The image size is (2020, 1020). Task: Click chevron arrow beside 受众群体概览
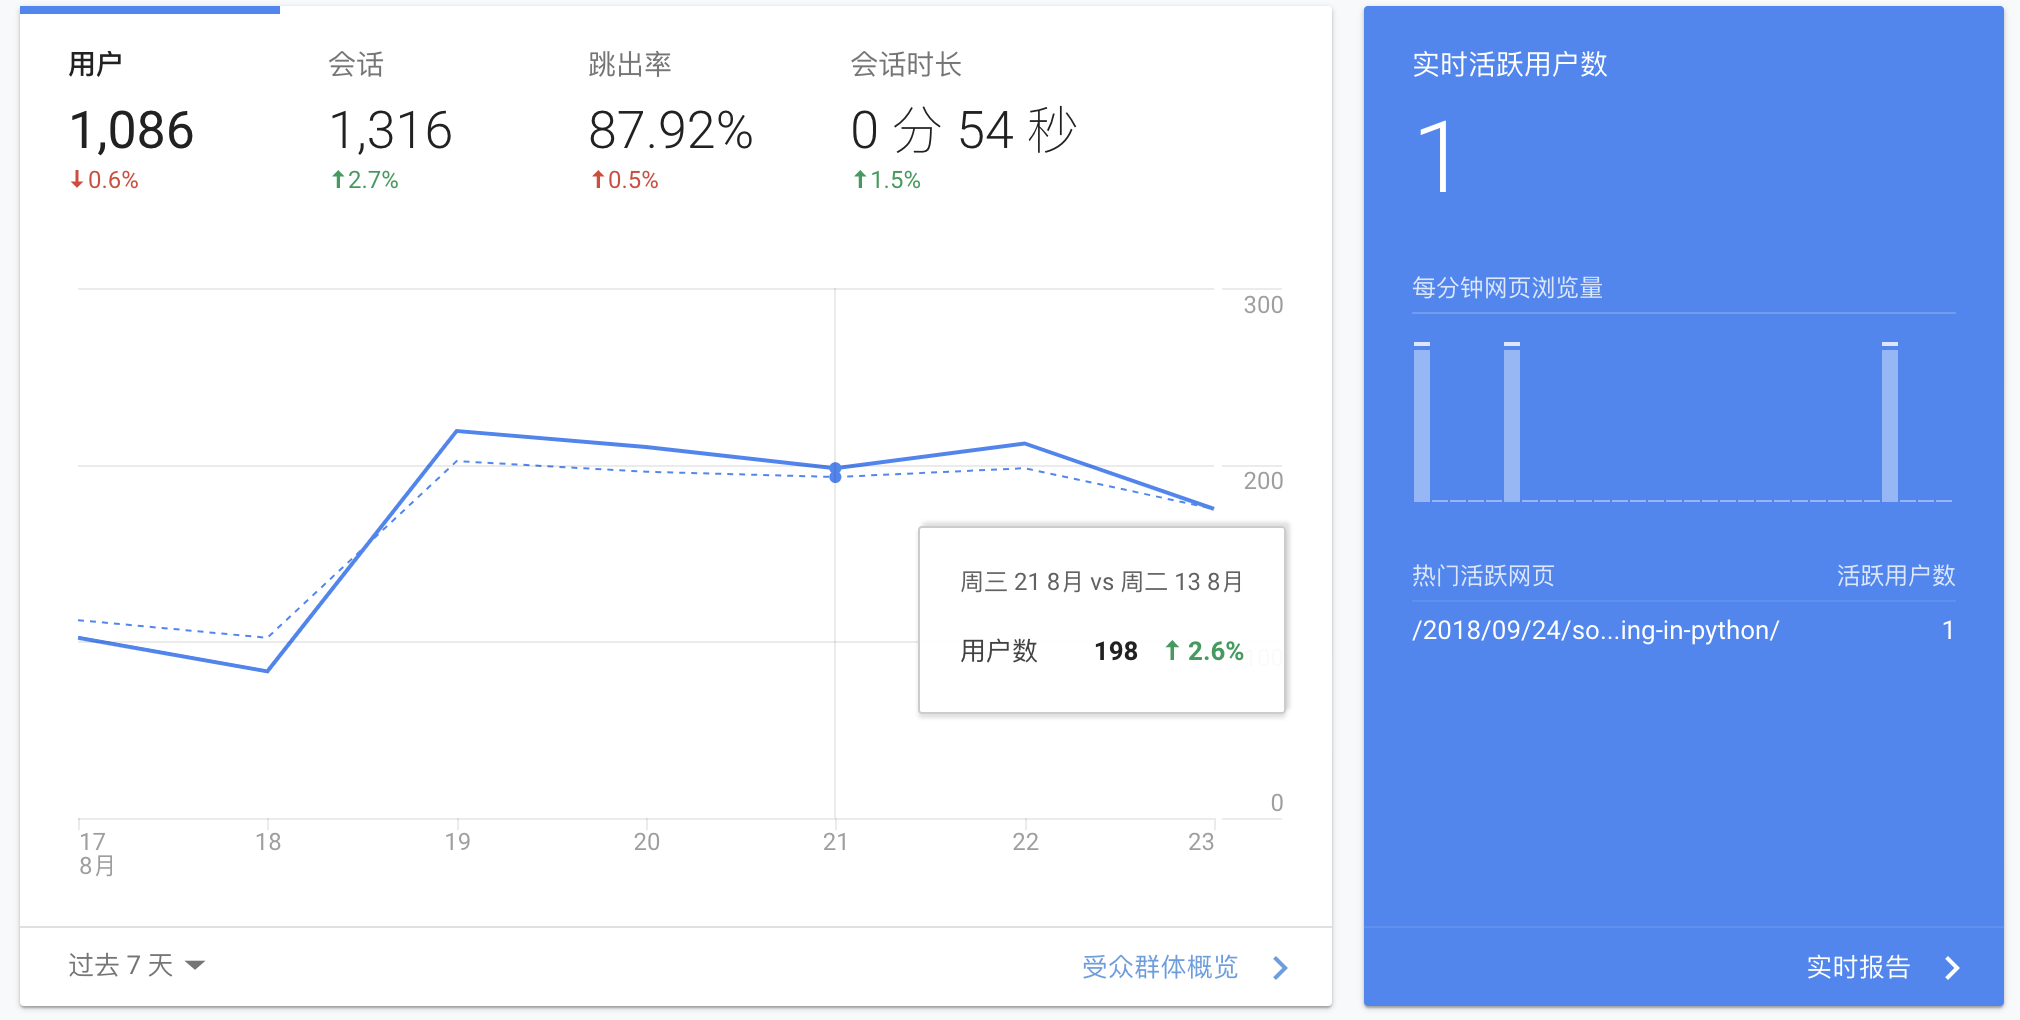[x=1280, y=968]
